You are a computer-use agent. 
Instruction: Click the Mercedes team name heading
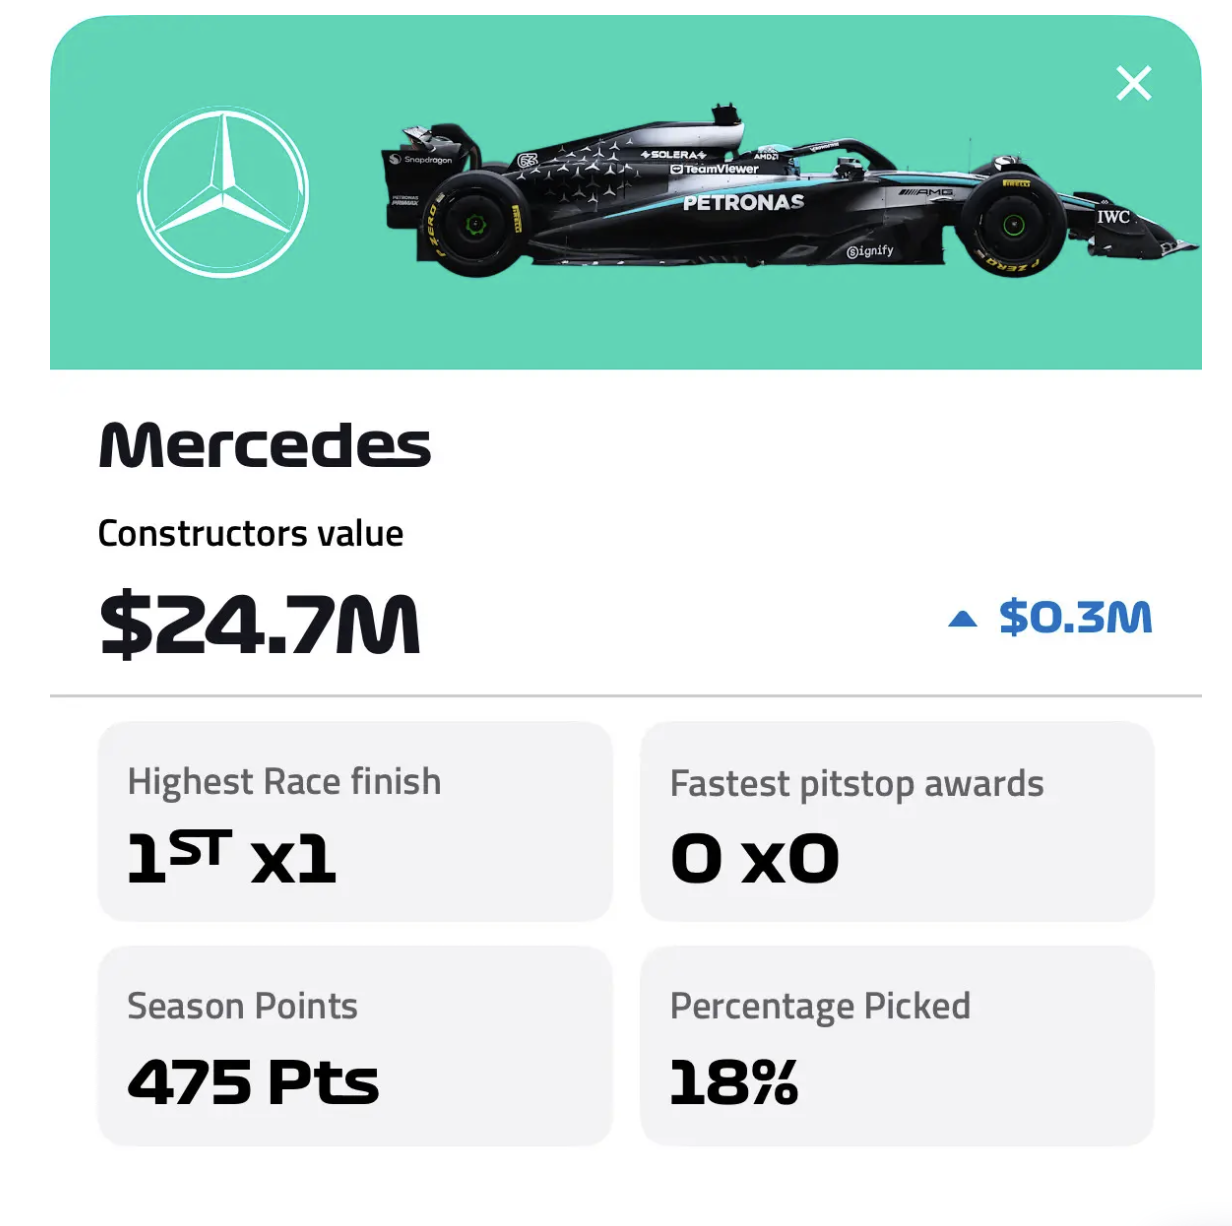pos(265,445)
